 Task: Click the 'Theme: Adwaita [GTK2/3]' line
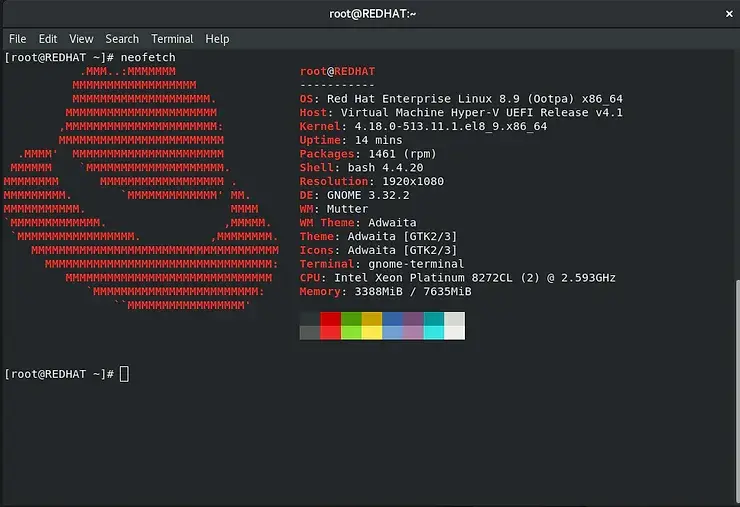378,236
